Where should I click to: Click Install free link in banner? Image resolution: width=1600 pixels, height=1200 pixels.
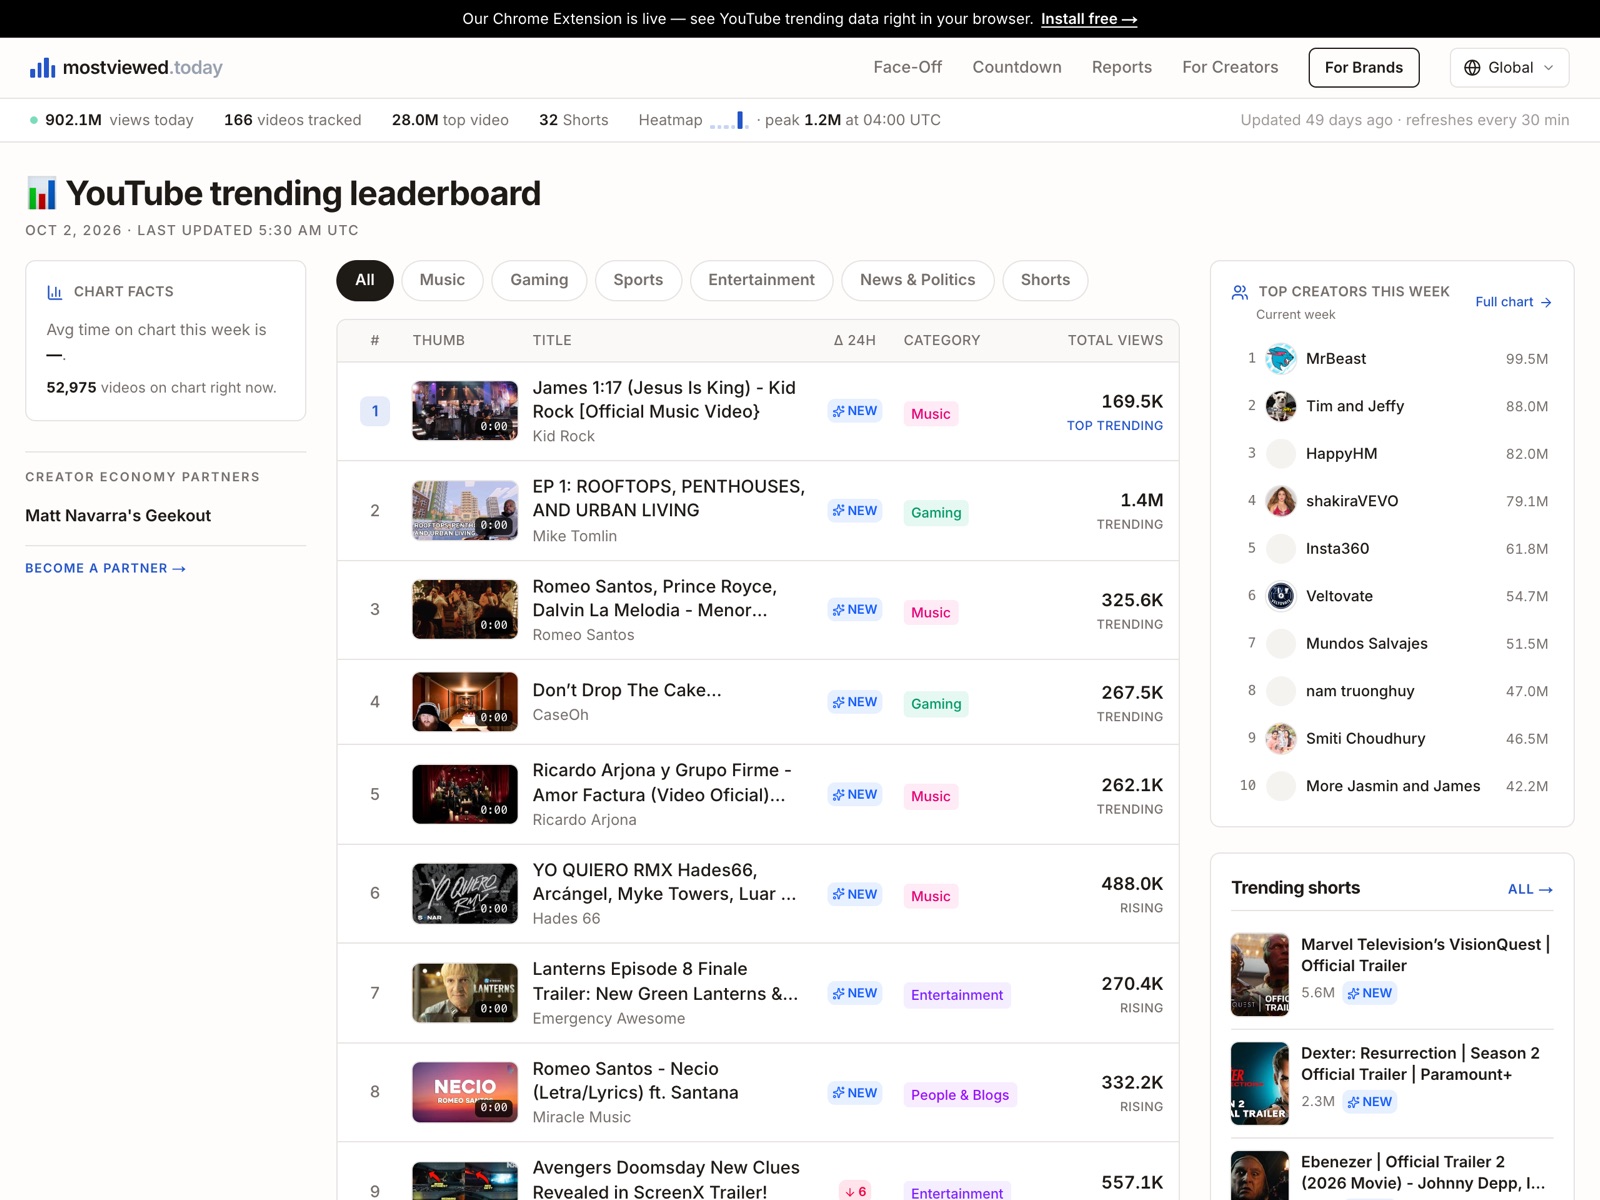[x=1089, y=19]
